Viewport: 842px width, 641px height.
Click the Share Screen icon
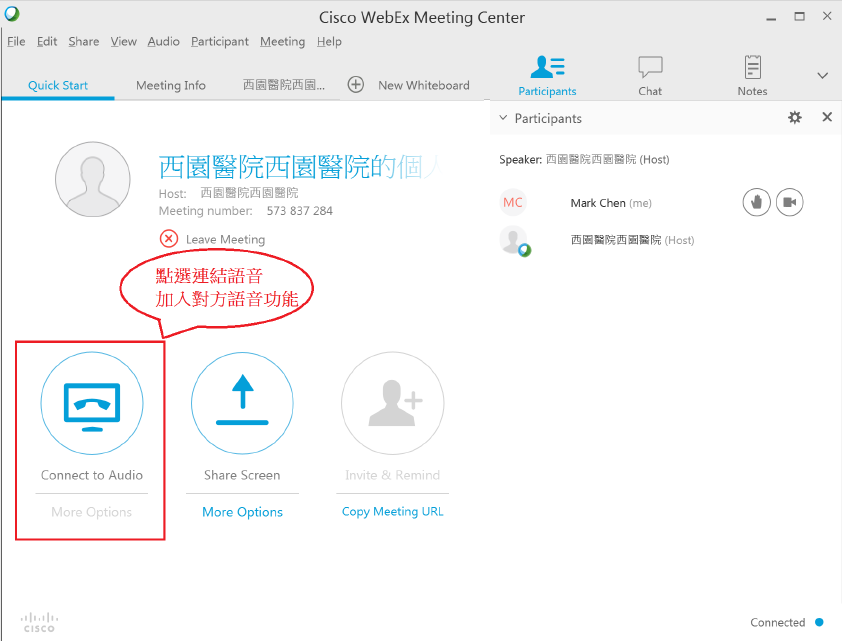pos(242,404)
